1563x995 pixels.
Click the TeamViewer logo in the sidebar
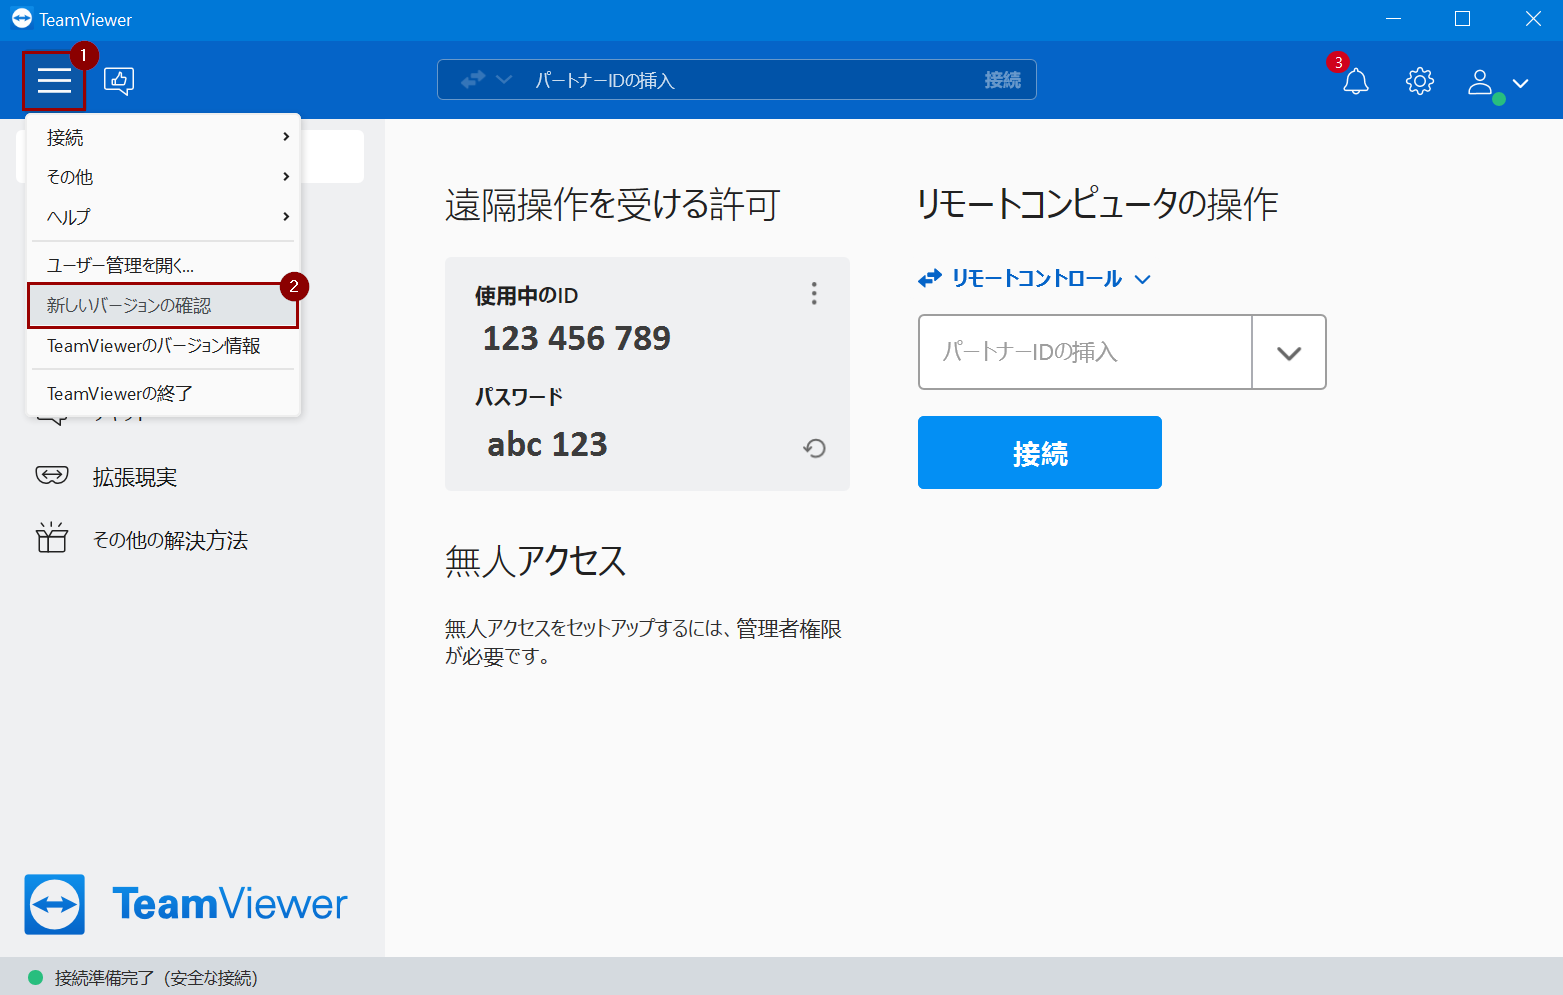pos(183,904)
